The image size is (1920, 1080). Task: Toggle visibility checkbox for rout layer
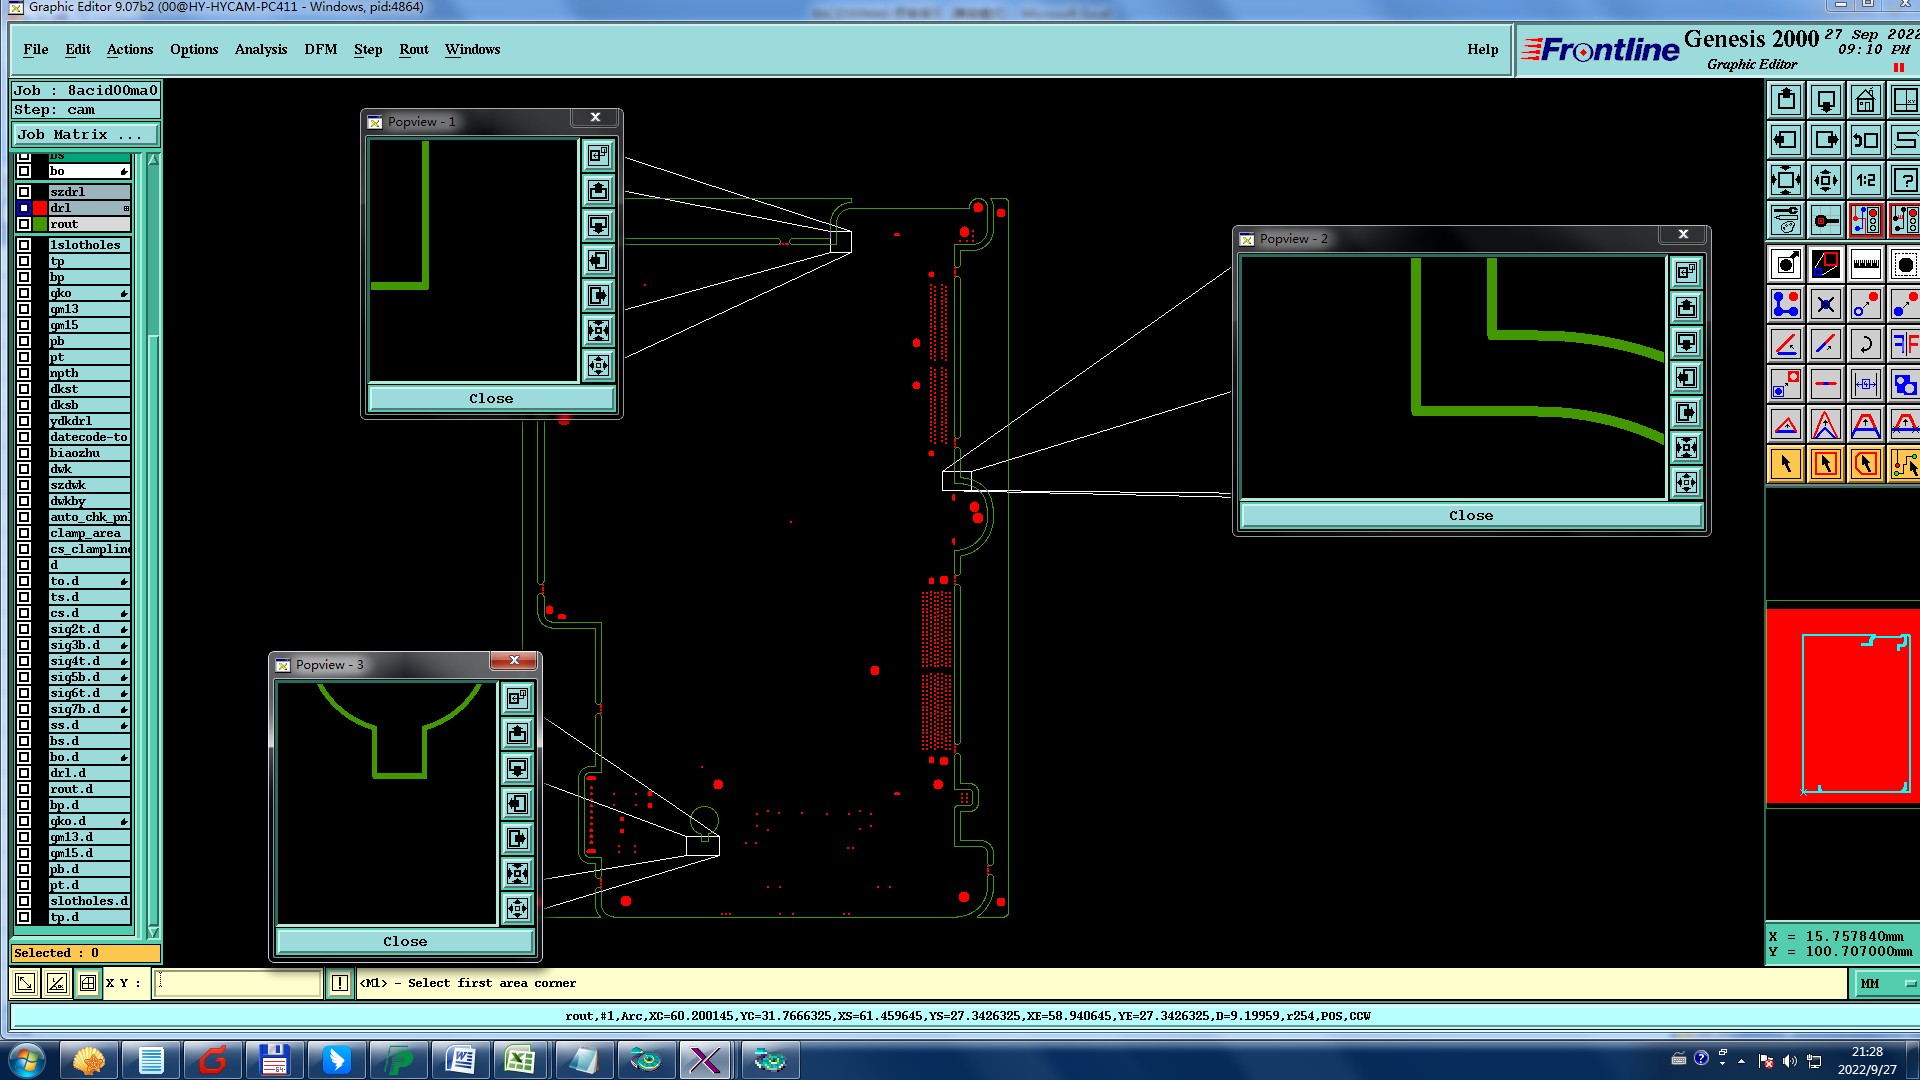24,224
